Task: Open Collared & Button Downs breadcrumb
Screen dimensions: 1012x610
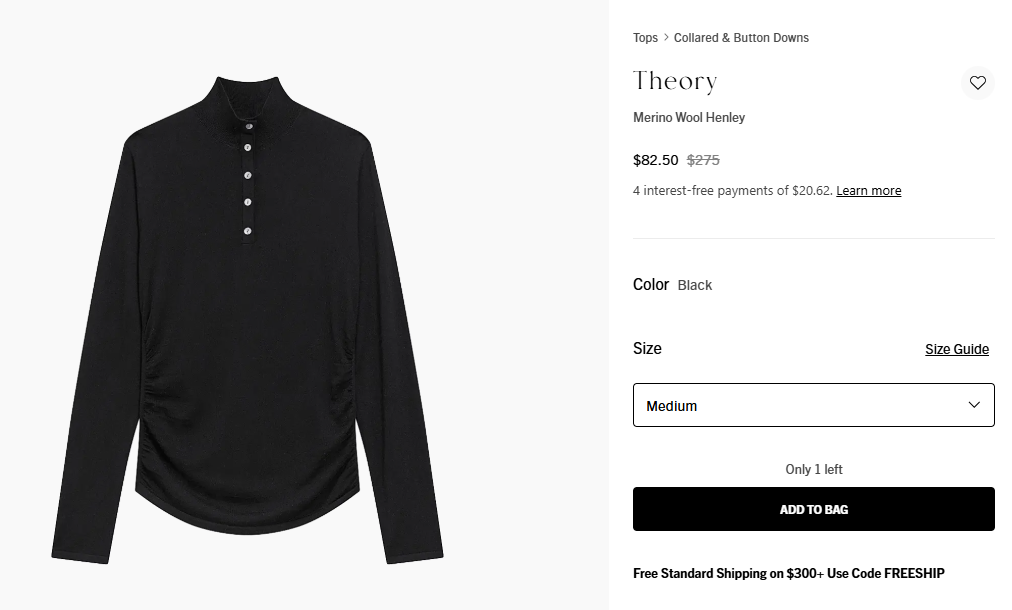Action: click(741, 38)
